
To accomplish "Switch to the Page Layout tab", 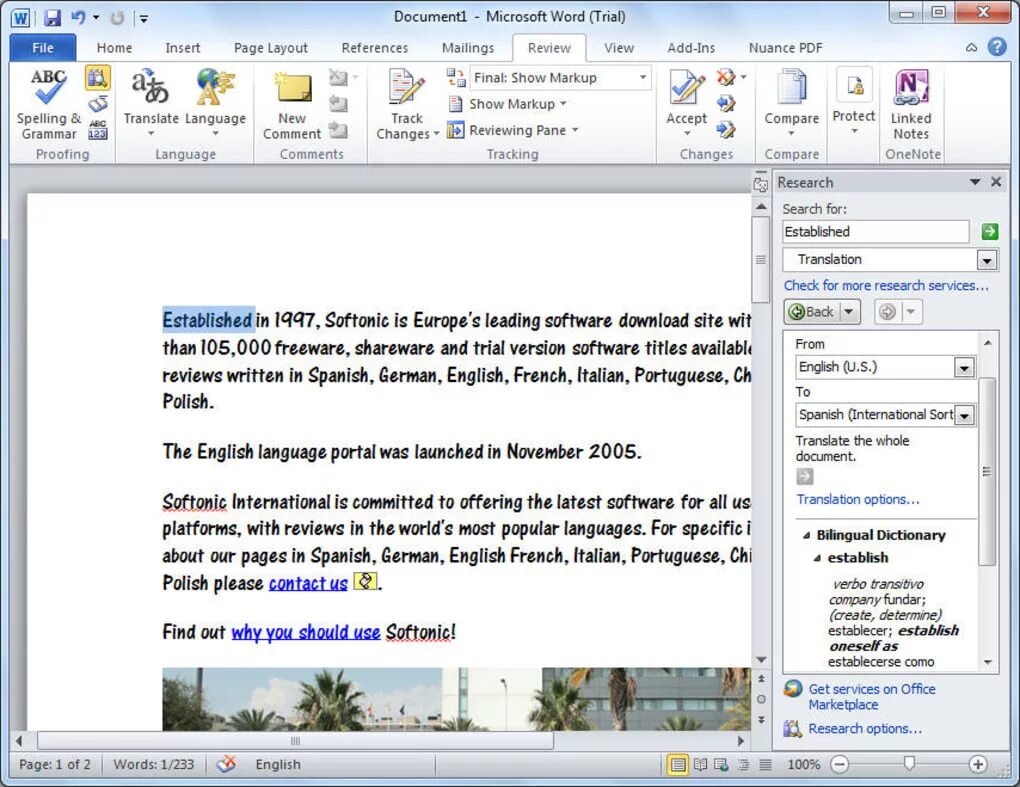I will [x=271, y=47].
